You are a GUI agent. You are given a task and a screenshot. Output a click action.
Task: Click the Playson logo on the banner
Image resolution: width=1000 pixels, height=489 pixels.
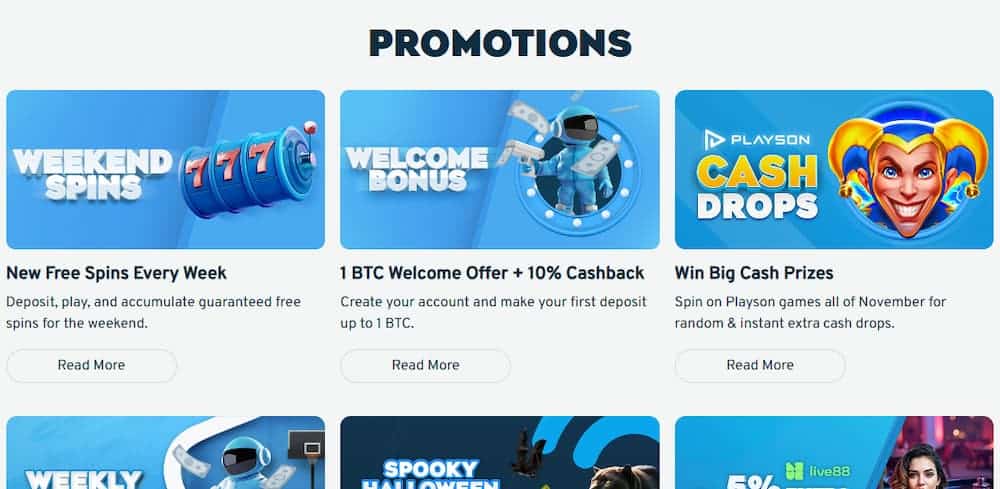coord(756,139)
